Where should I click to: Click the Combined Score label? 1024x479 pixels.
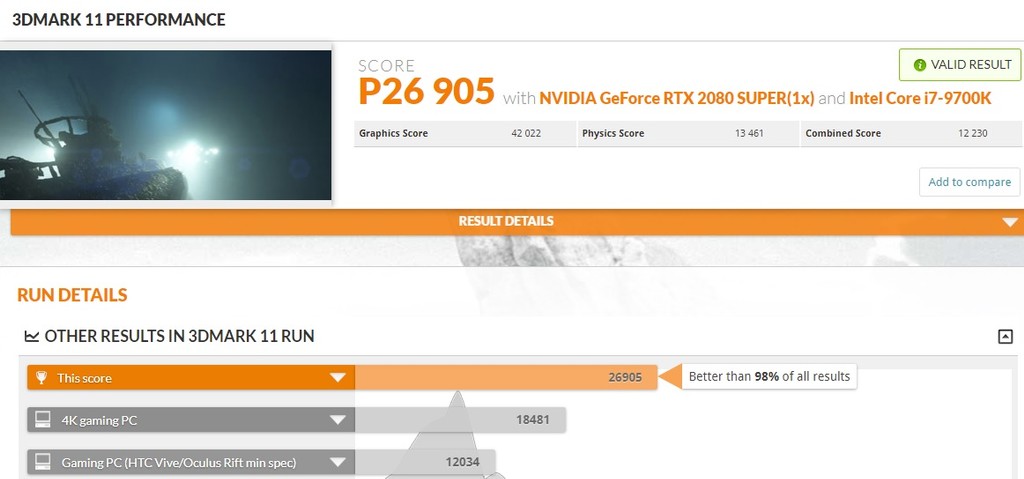point(843,133)
